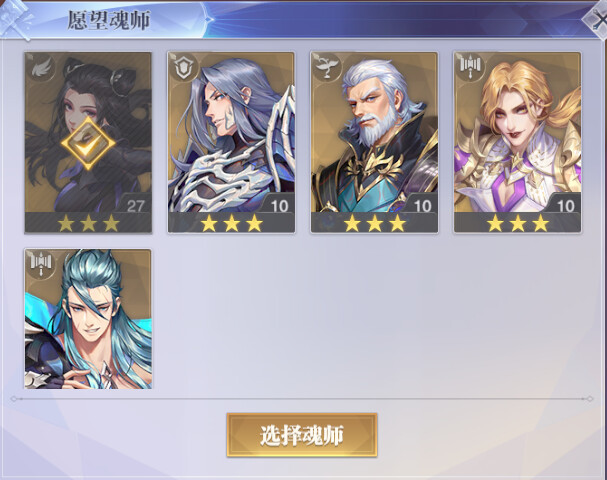Click the 27 badge on black-haired card

[x=135, y=206]
